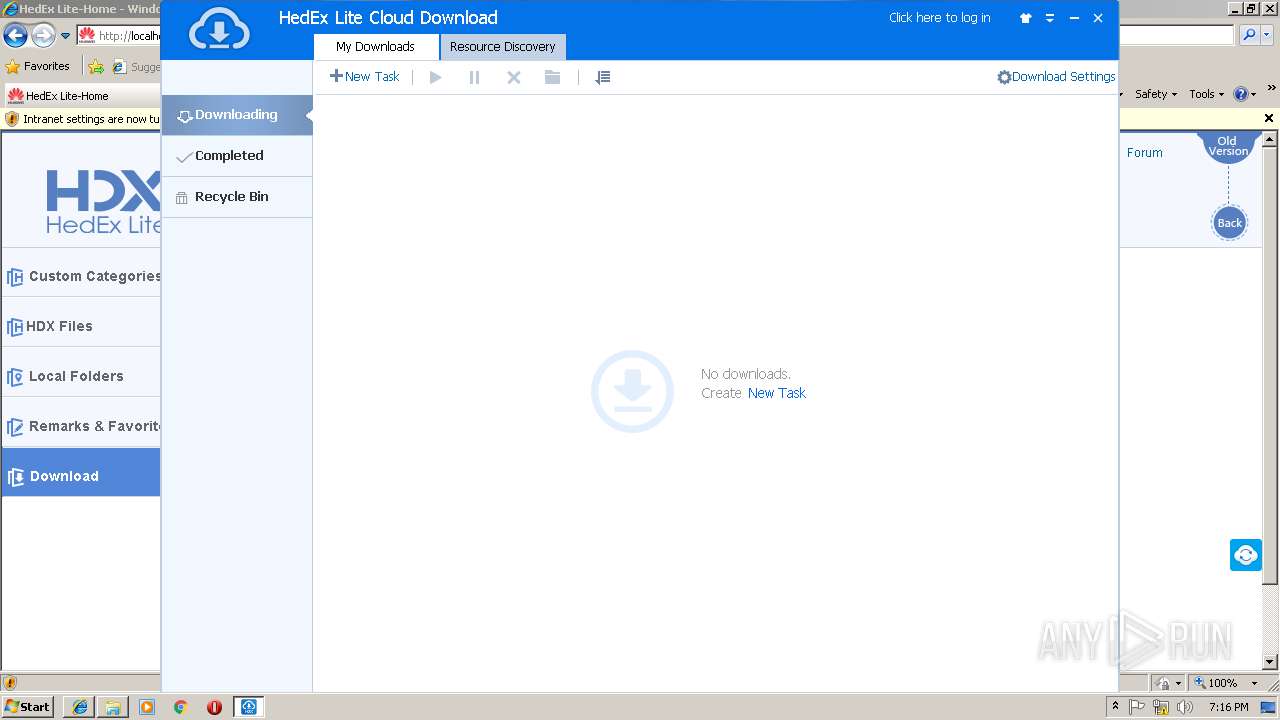Show hidden tray icons arrow
This screenshot has height=720, width=1280.
coord(1115,707)
